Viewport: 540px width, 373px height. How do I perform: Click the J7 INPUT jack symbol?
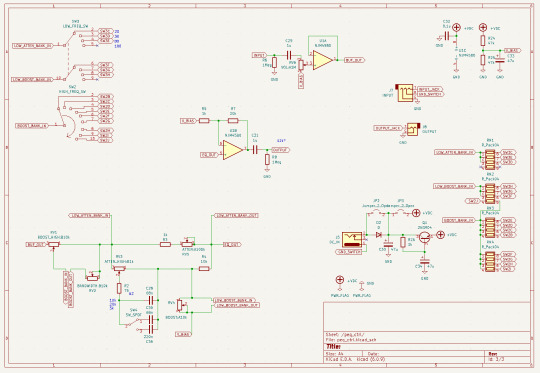(405, 92)
